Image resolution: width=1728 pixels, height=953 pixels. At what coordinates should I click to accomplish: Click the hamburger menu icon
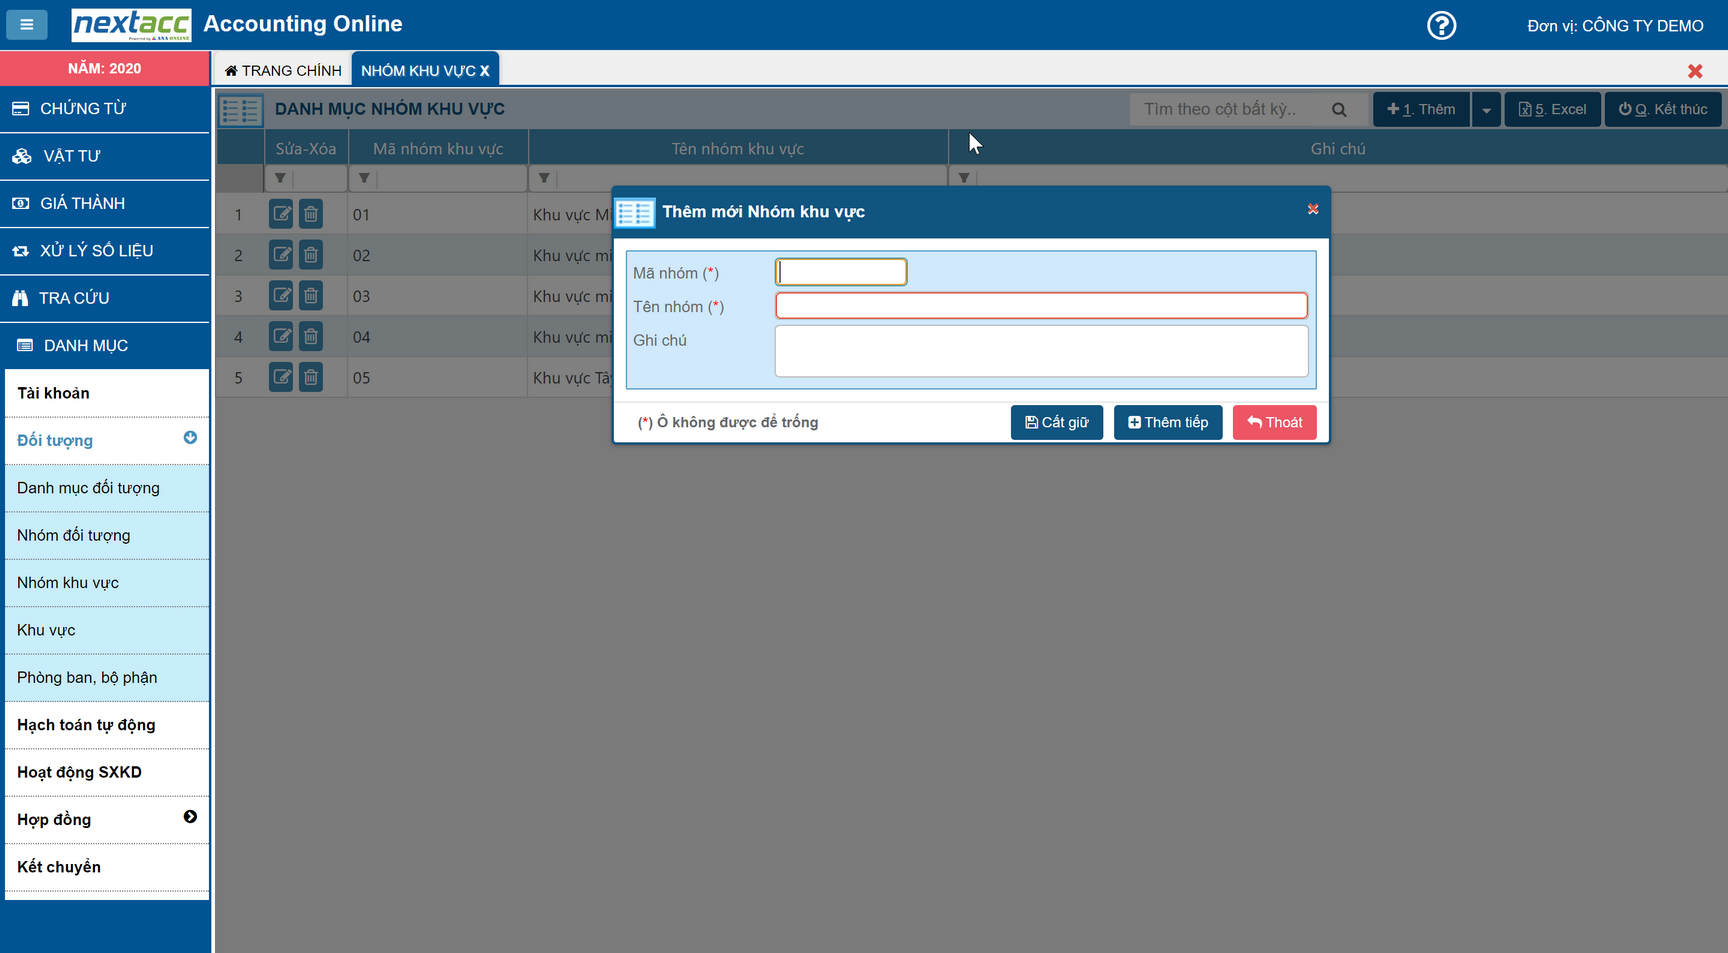pos(27,25)
